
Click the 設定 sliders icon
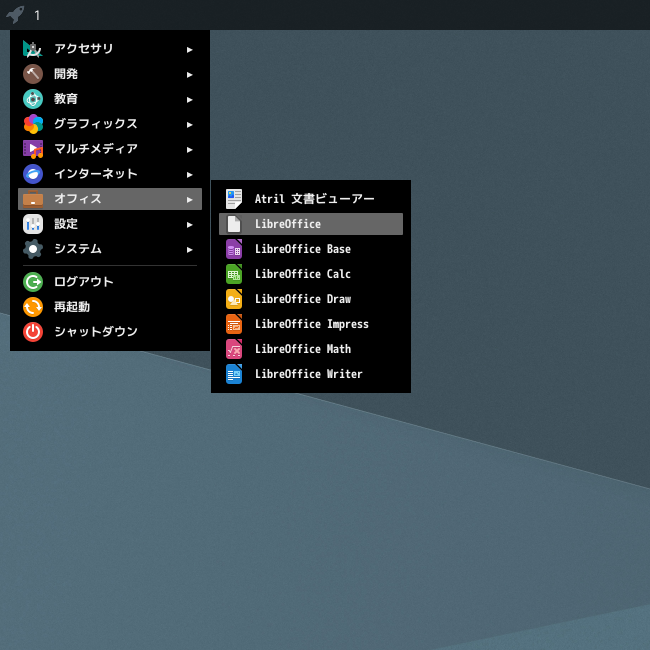(33, 224)
